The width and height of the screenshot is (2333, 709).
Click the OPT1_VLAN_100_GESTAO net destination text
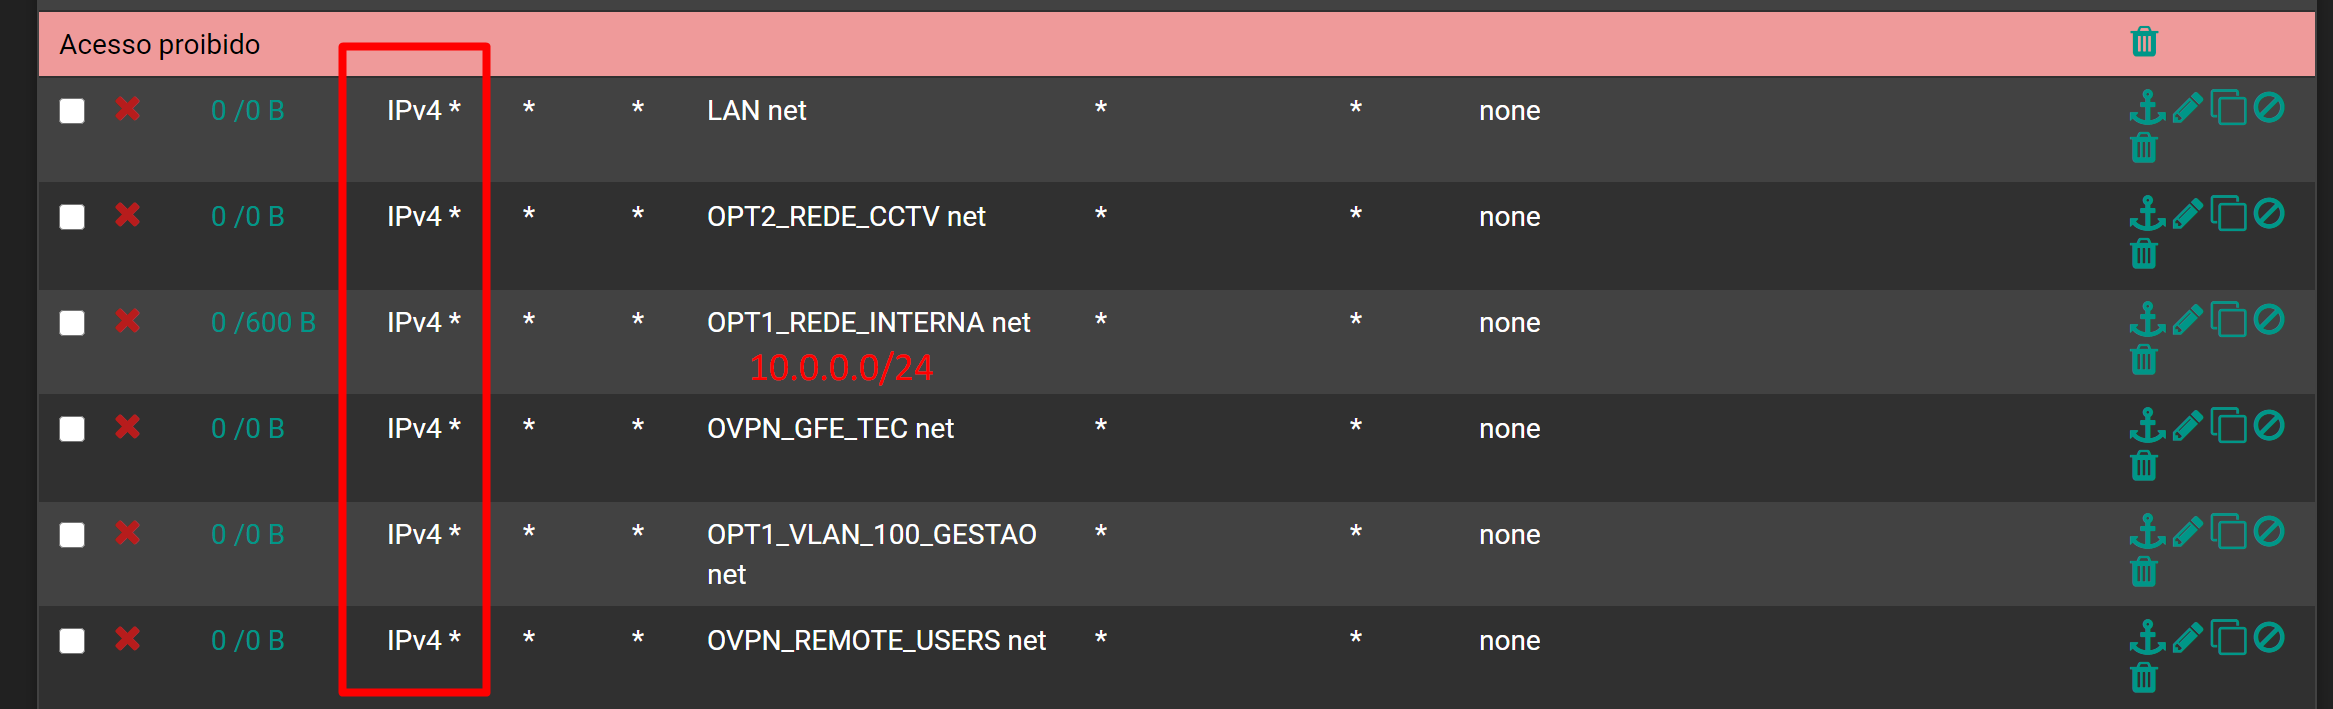(x=872, y=554)
